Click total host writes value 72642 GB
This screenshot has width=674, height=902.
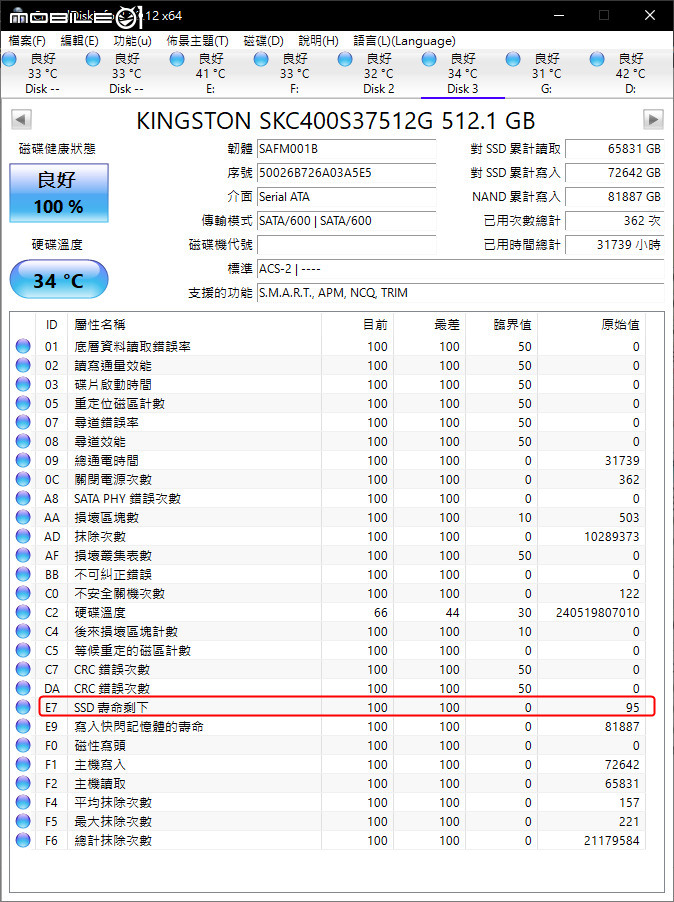[615, 173]
